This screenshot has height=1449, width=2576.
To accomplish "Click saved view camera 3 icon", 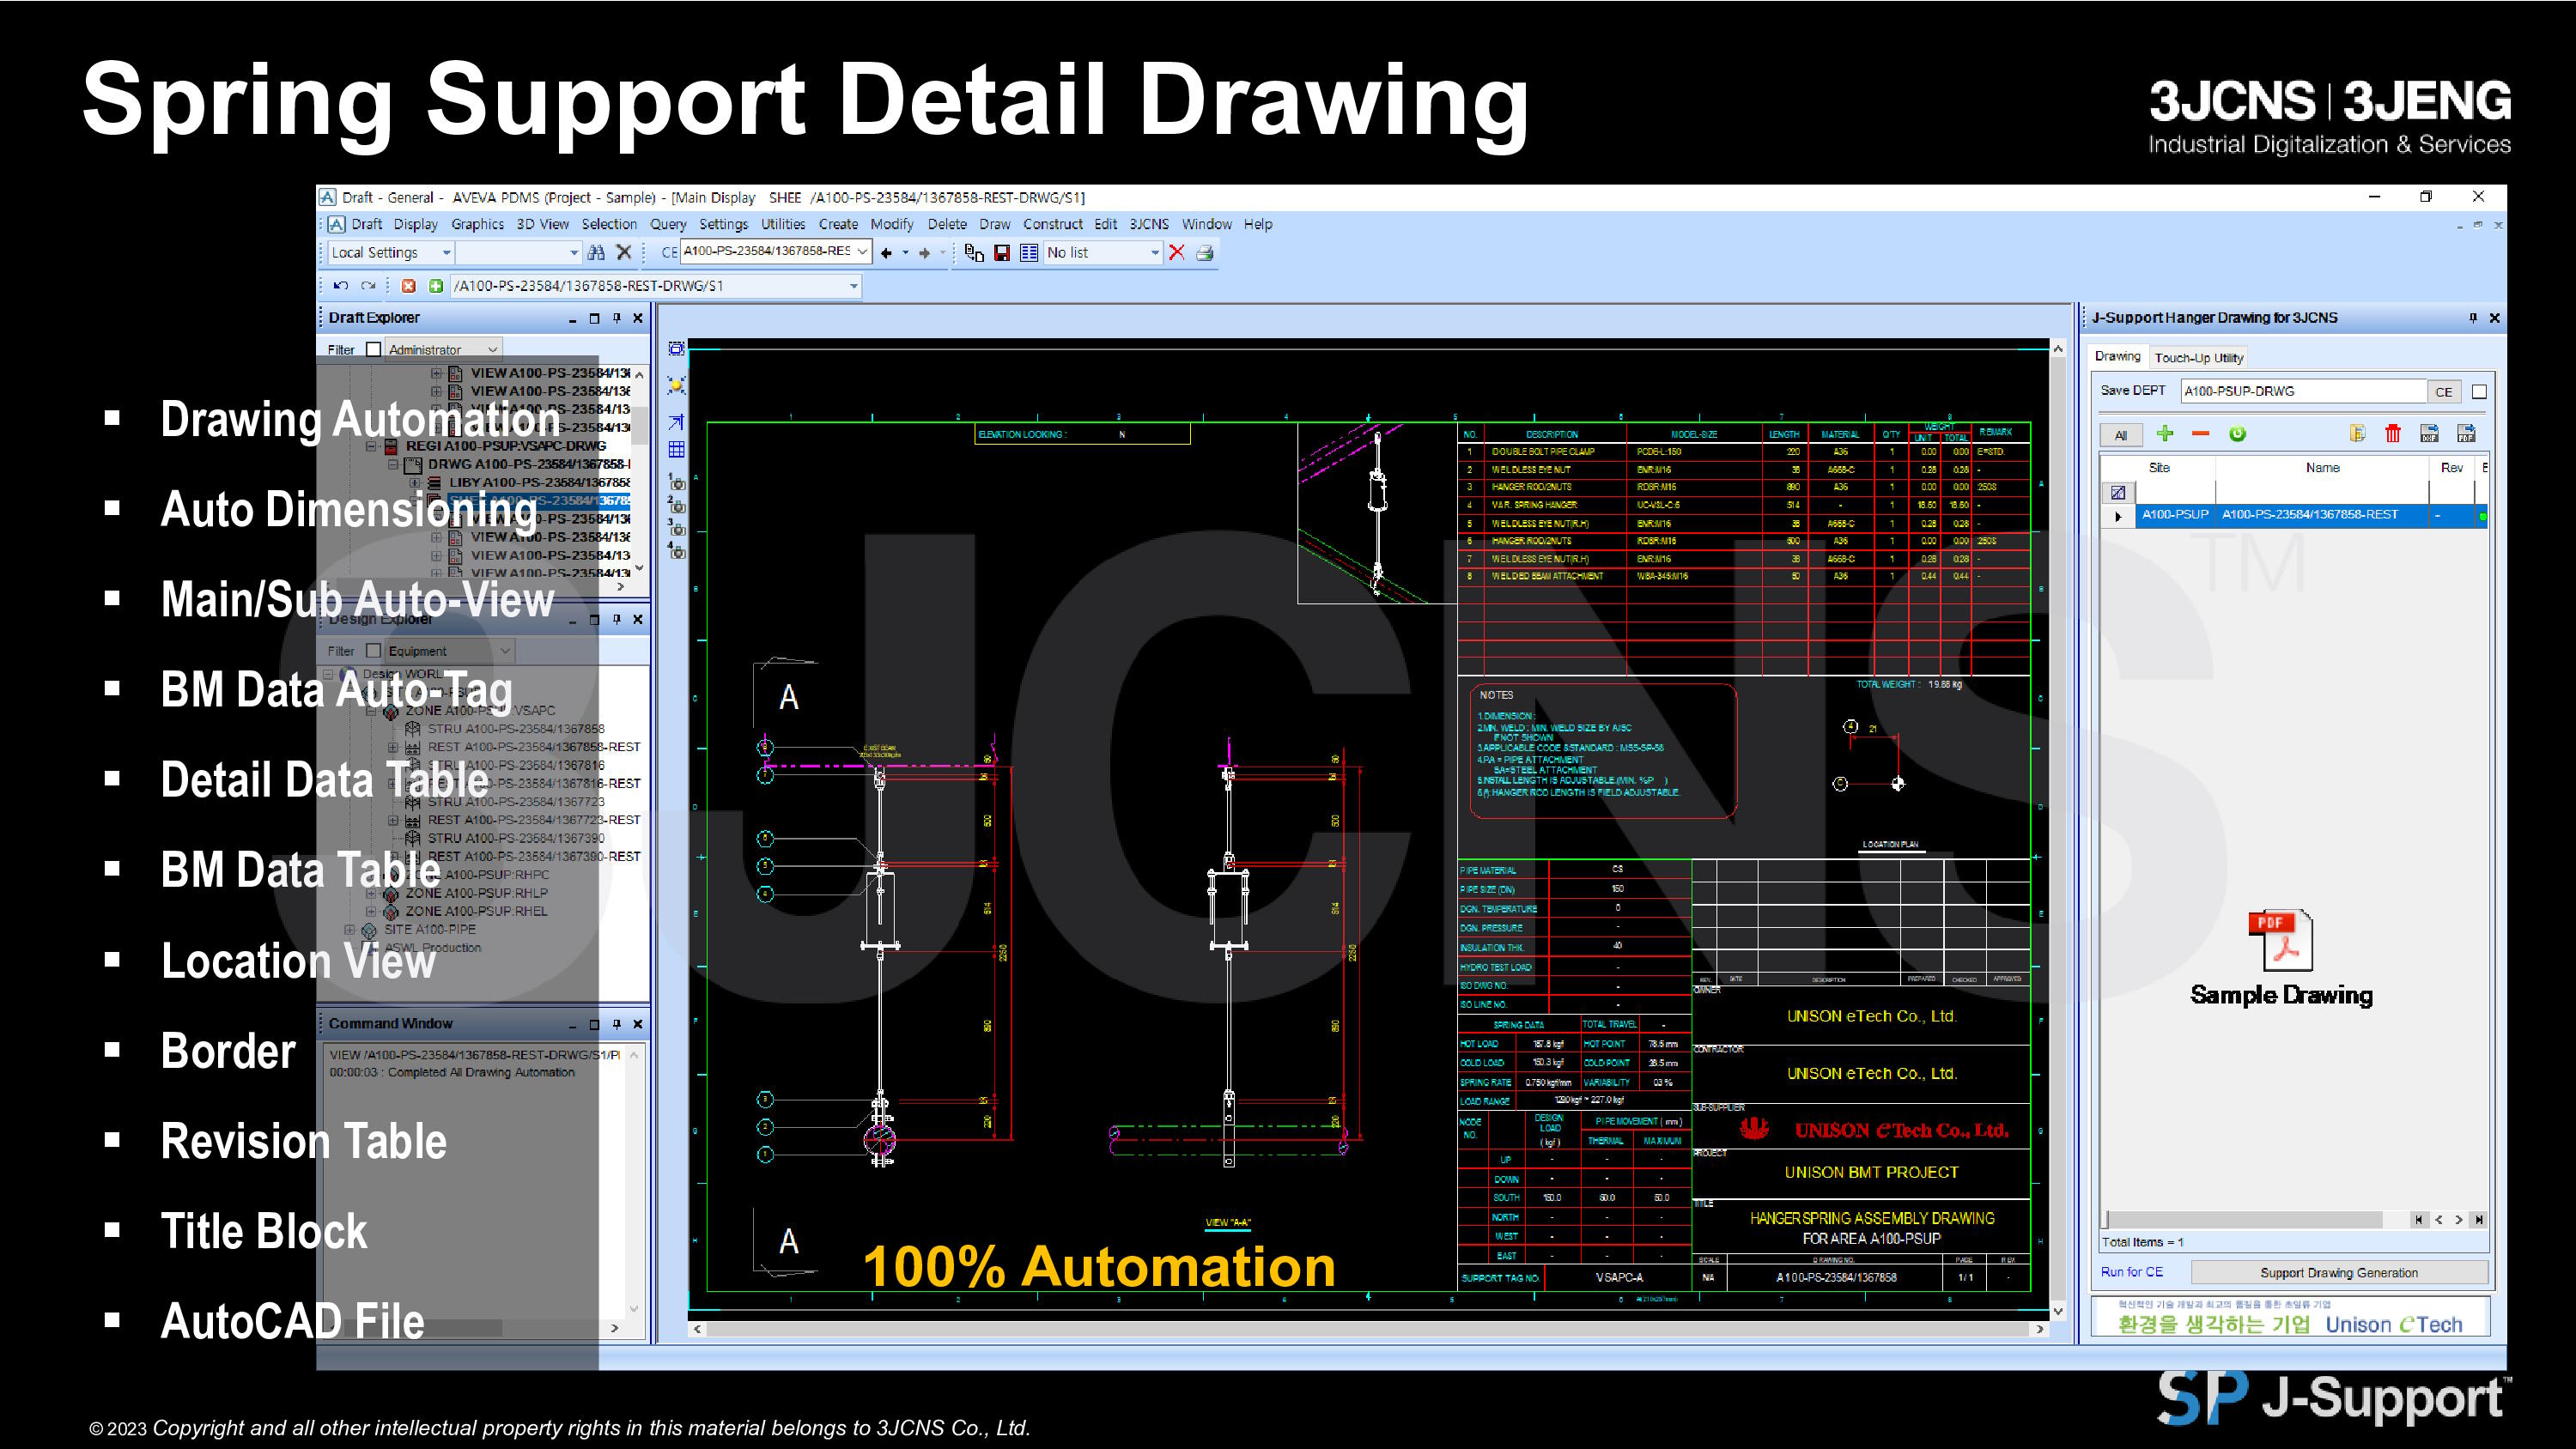I will point(677,528).
